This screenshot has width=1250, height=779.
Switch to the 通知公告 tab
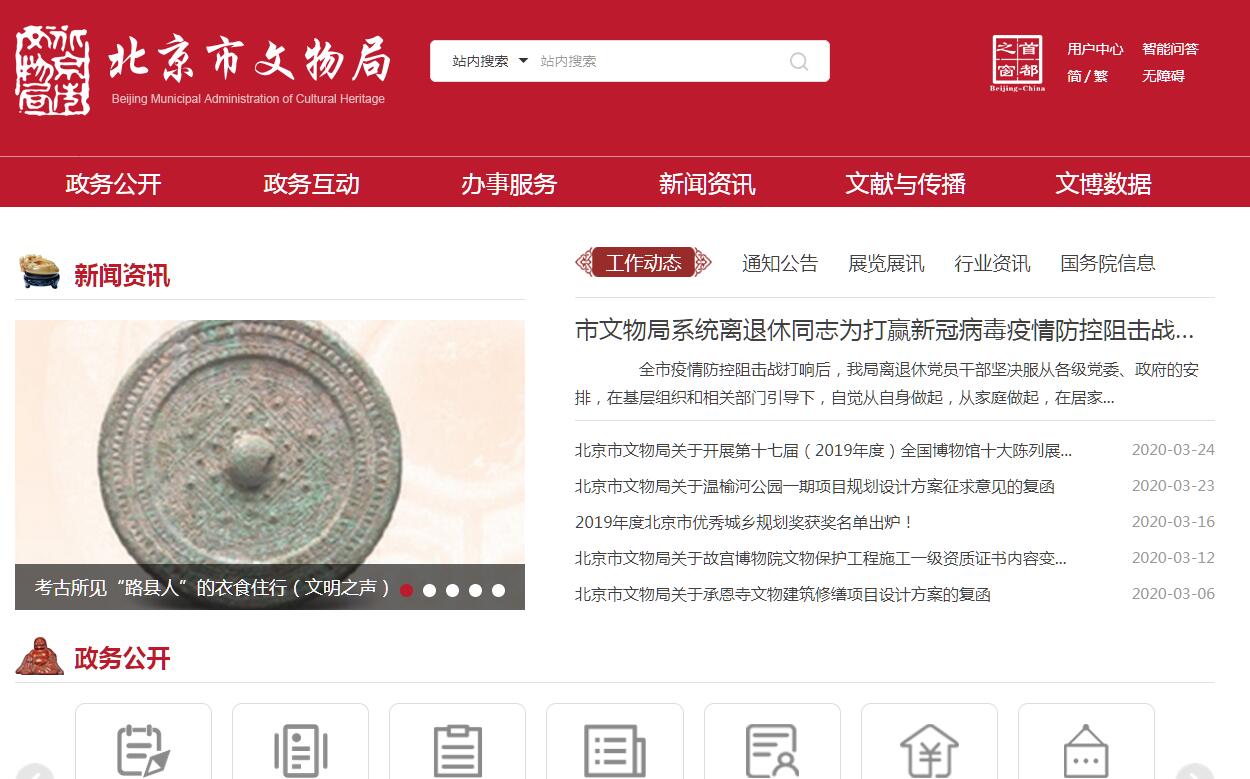[x=780, y=263]
